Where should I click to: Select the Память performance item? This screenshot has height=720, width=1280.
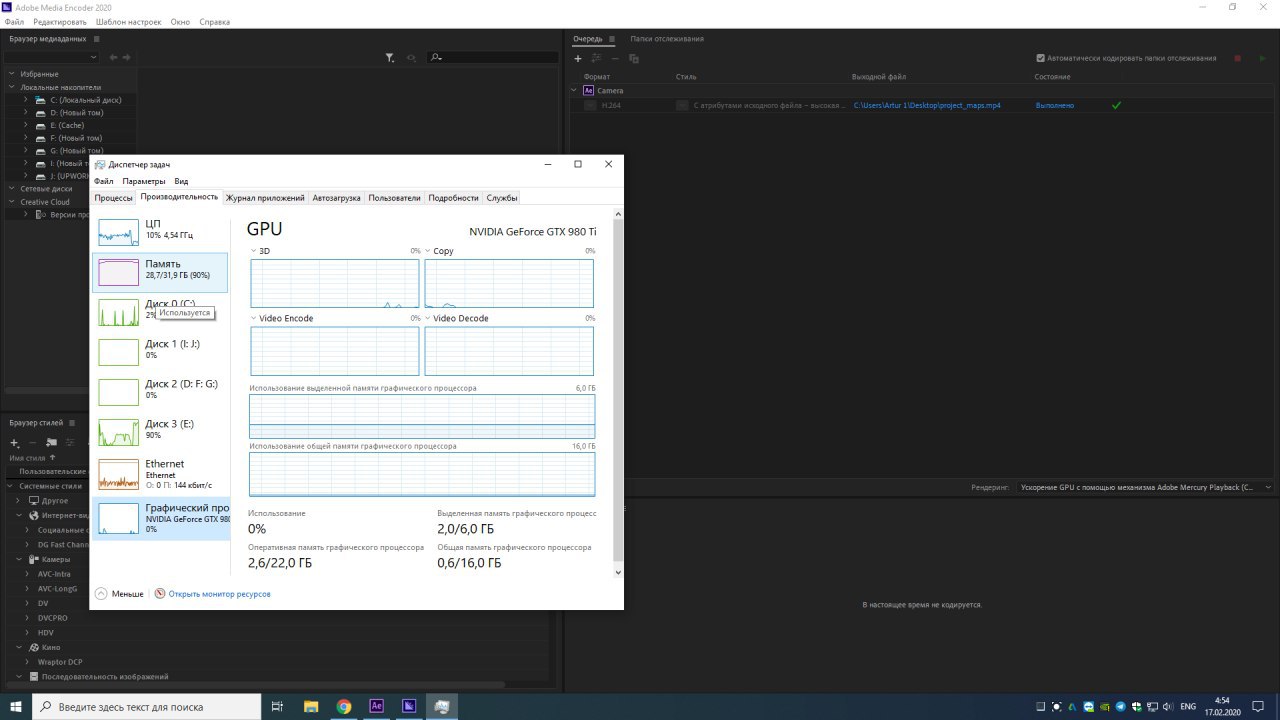(160, 272)
